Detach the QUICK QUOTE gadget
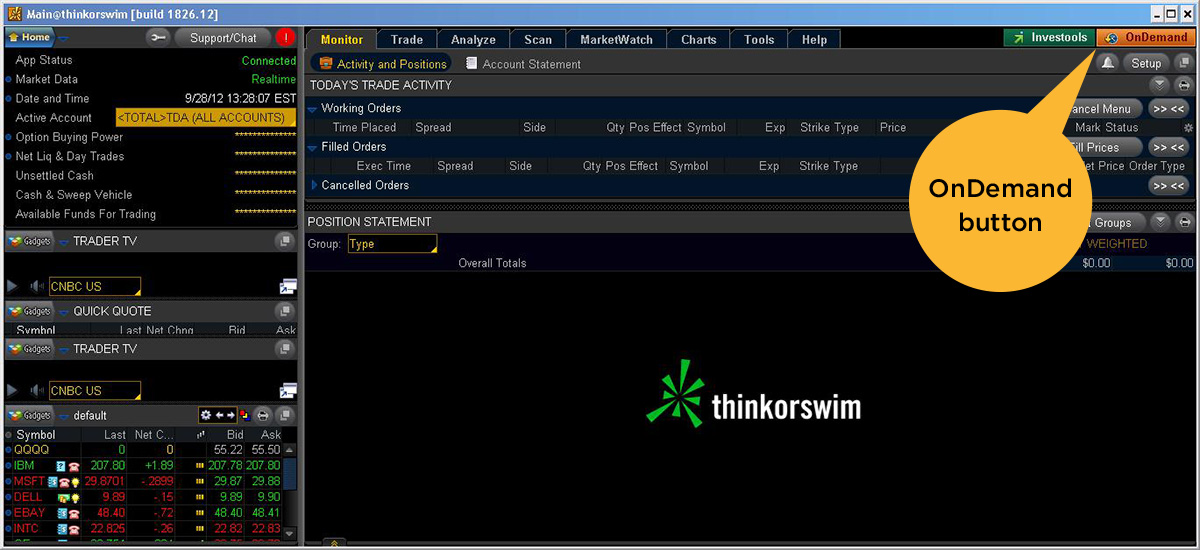1200x550 pixels. click(285, 311)
